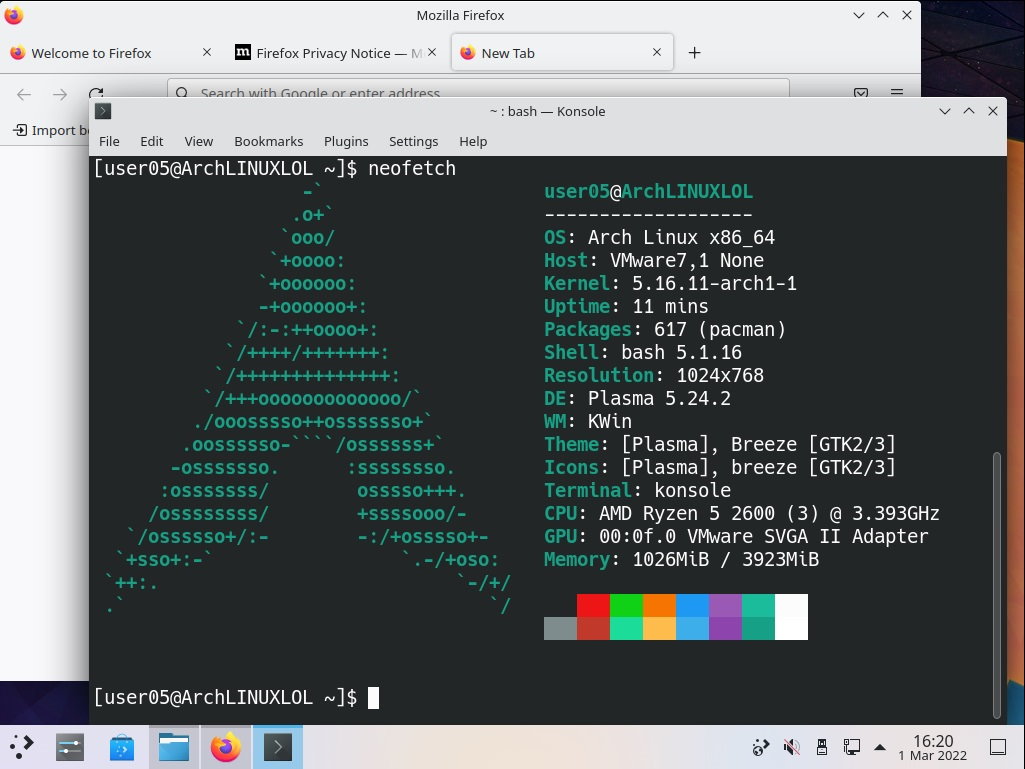Open Dolphin file manager from taskbar
This screenshot has height=769, width=1025.
[174, 747]
